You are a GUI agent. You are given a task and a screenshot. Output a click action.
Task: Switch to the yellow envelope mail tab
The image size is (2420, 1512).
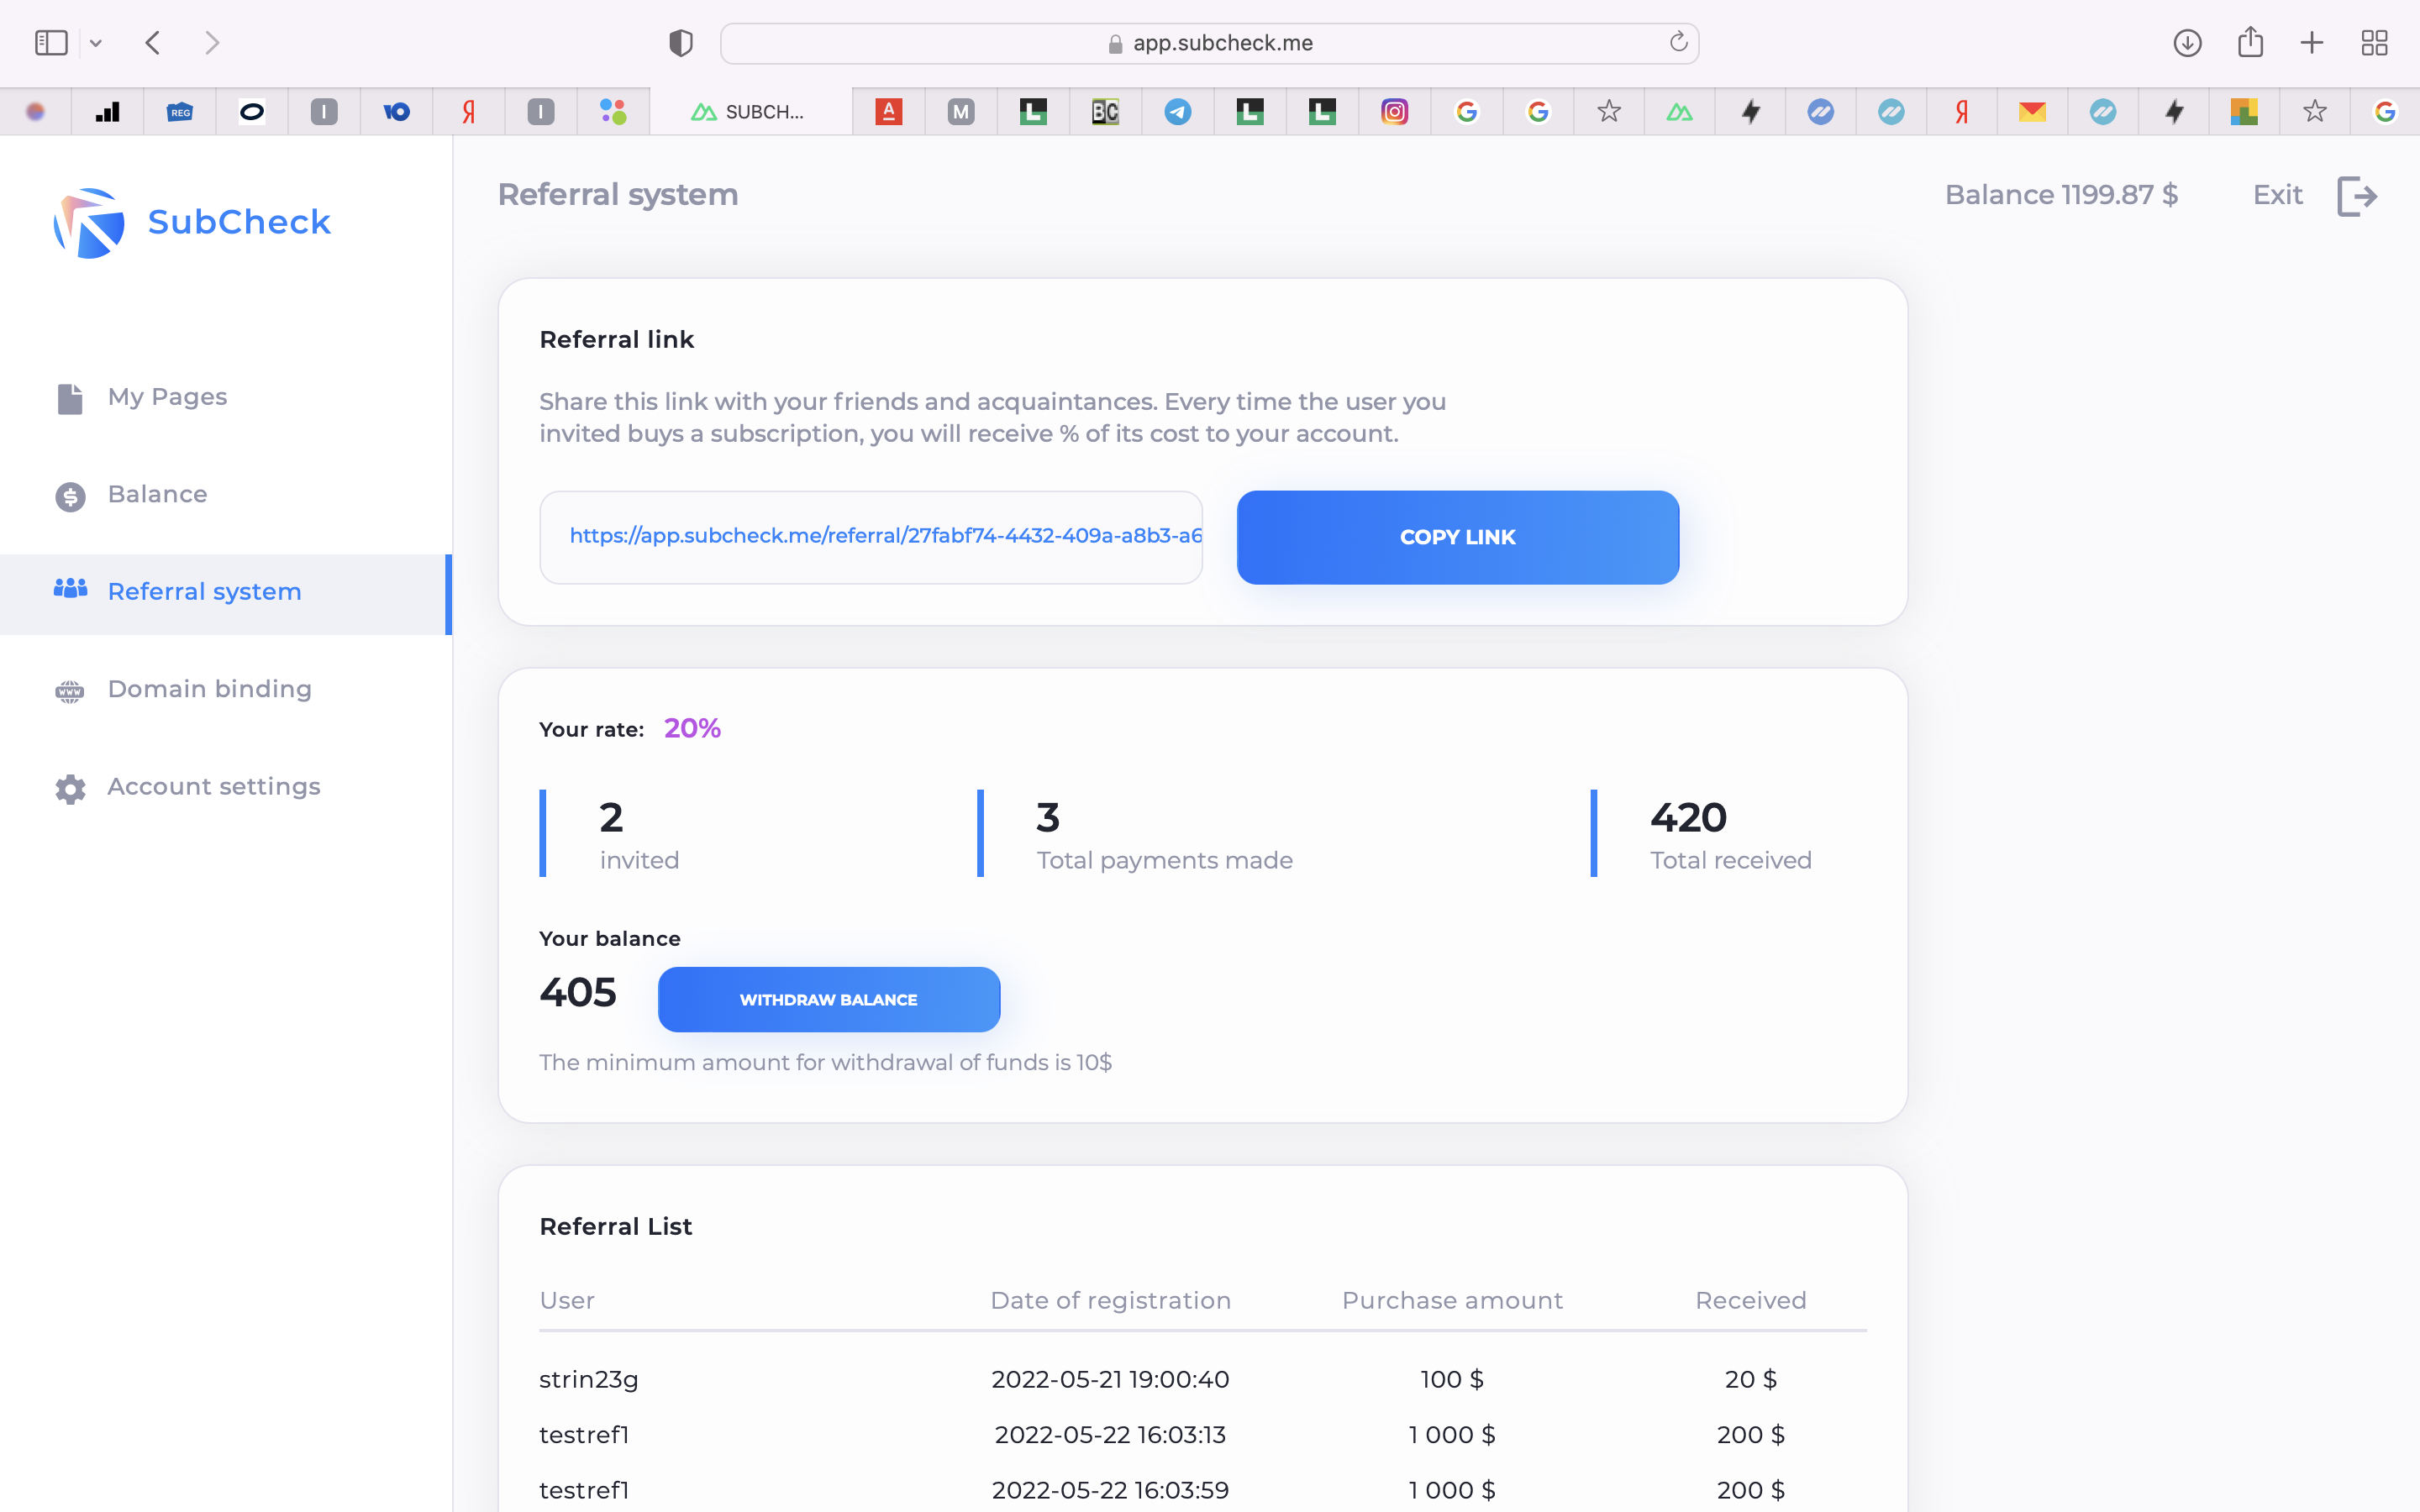(2032, 112)
